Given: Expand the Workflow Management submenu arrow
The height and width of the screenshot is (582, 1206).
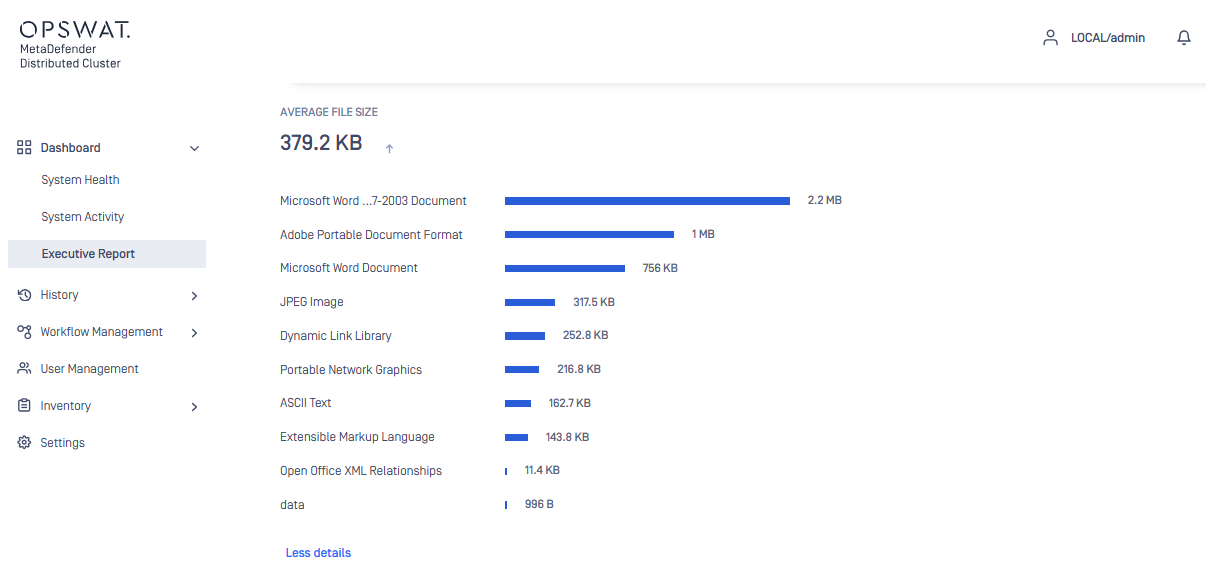Looking at the screenshot, I should pos(195,333).
